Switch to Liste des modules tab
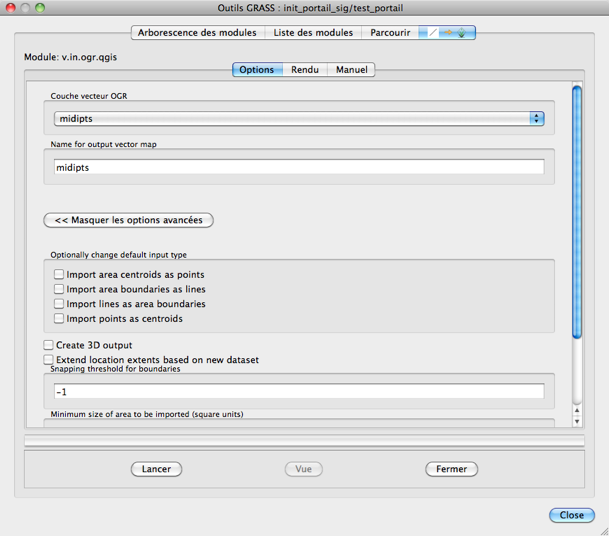This screenshot has width=609, height=536. 313,32
